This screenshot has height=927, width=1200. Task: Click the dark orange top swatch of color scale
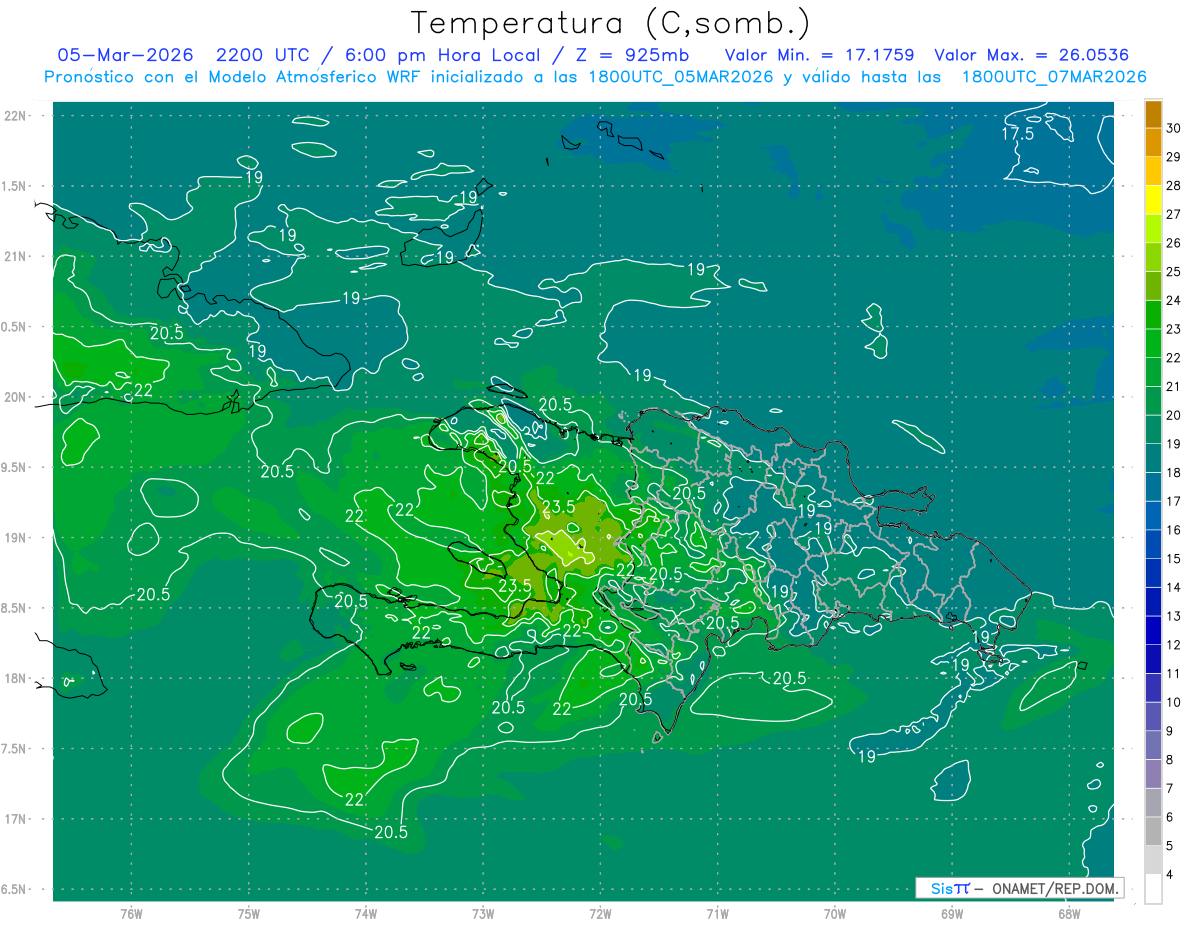[x=1153, y=114]
